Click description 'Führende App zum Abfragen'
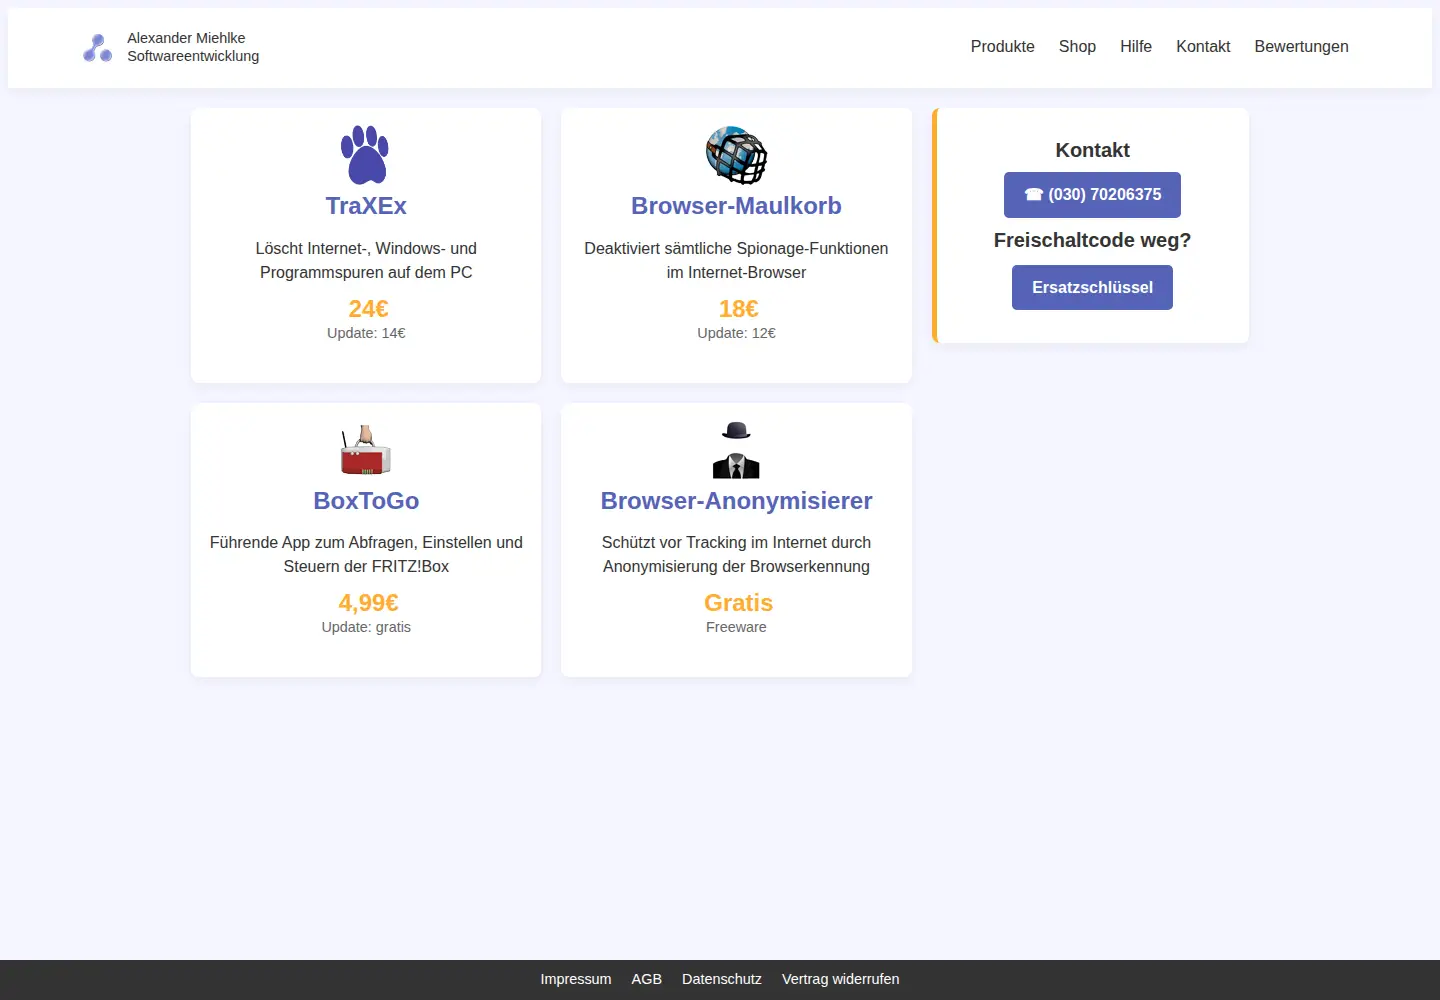Screen dimensions: 1440x1000 366,554
